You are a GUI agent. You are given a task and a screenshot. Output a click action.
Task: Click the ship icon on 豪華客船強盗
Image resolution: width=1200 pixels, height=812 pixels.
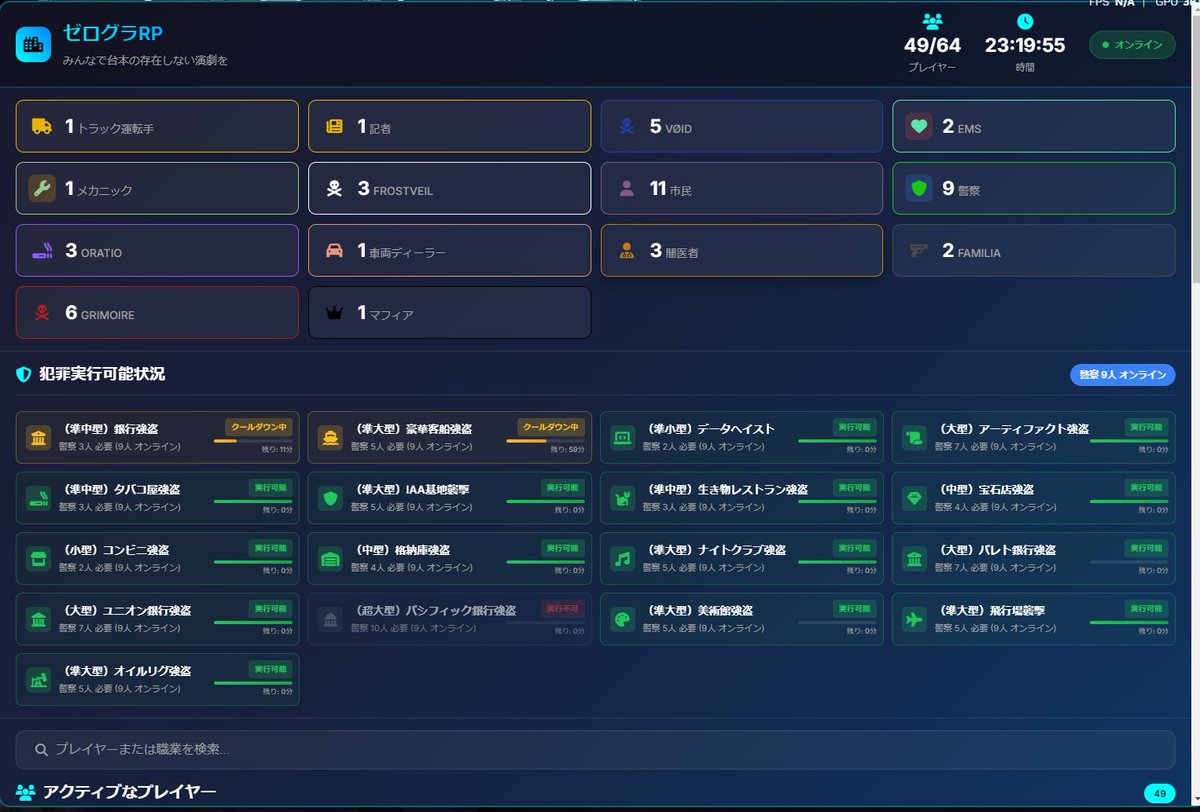point(331,437)
